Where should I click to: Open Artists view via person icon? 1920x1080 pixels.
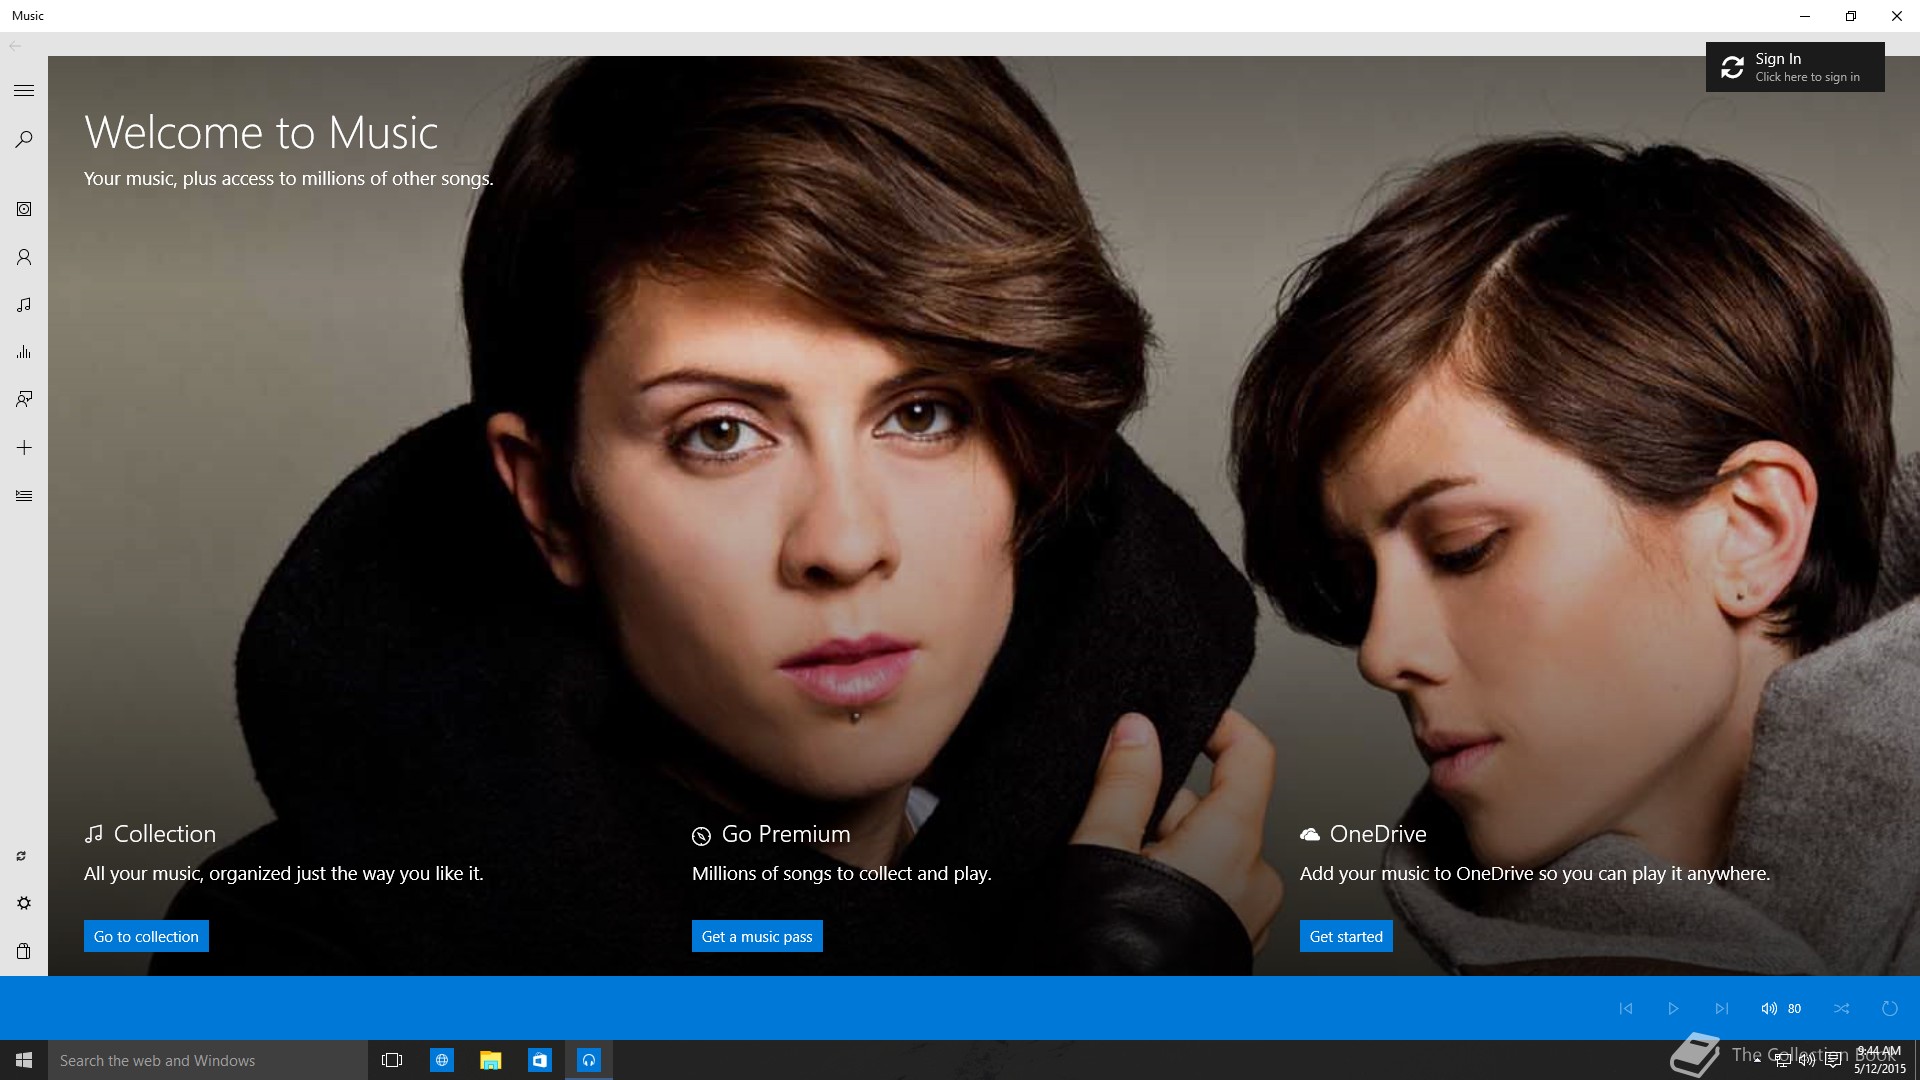pos(24,257)
